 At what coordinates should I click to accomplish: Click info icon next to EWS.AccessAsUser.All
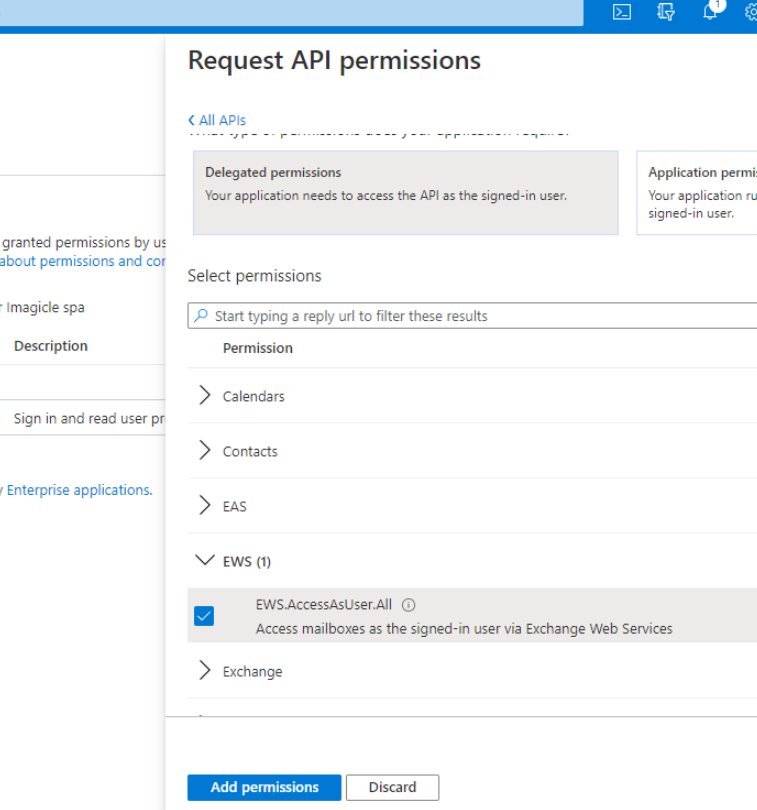408,605
